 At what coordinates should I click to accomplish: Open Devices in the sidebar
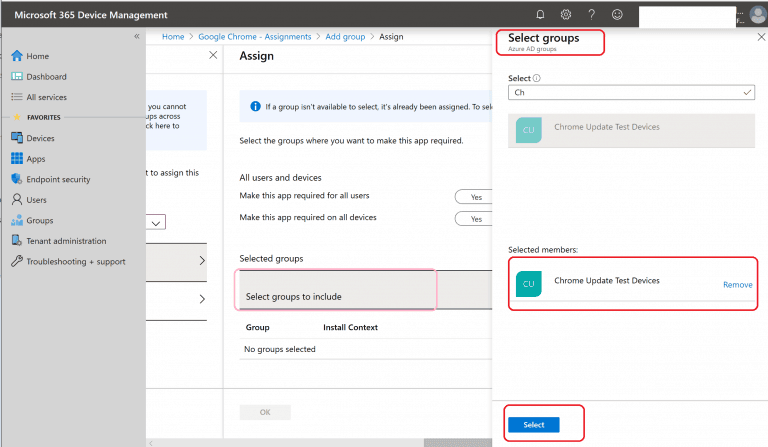click(x=40, y=138)
